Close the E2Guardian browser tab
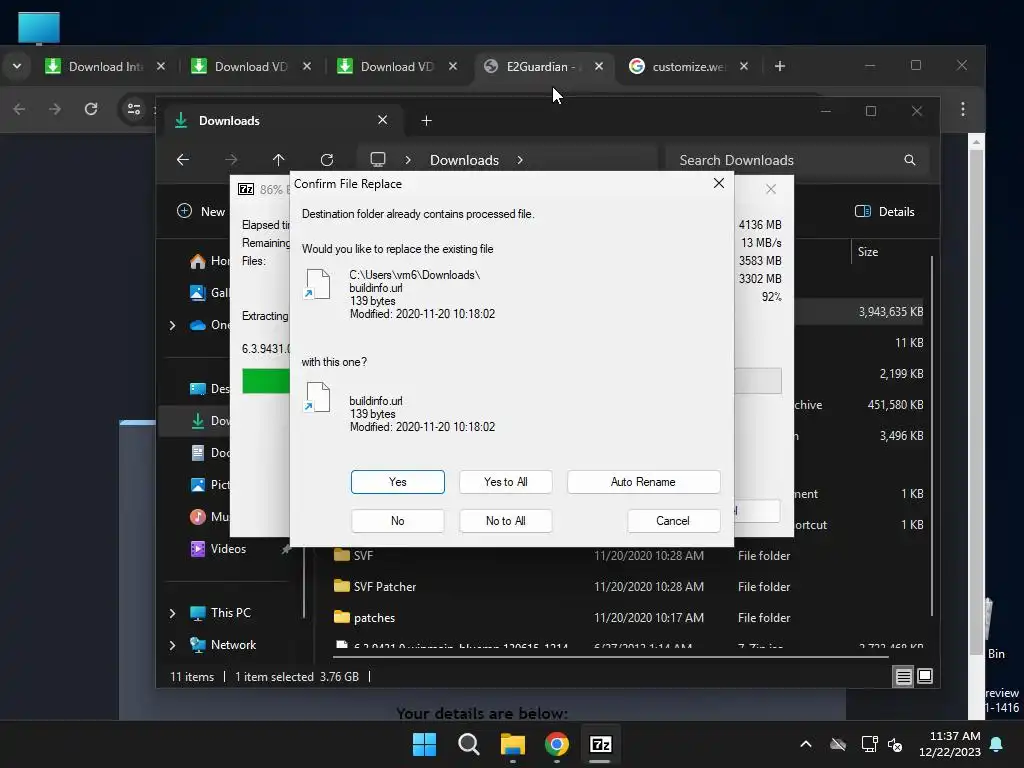The height and width of the screenshot is (768, 1024). pos(598,67)
